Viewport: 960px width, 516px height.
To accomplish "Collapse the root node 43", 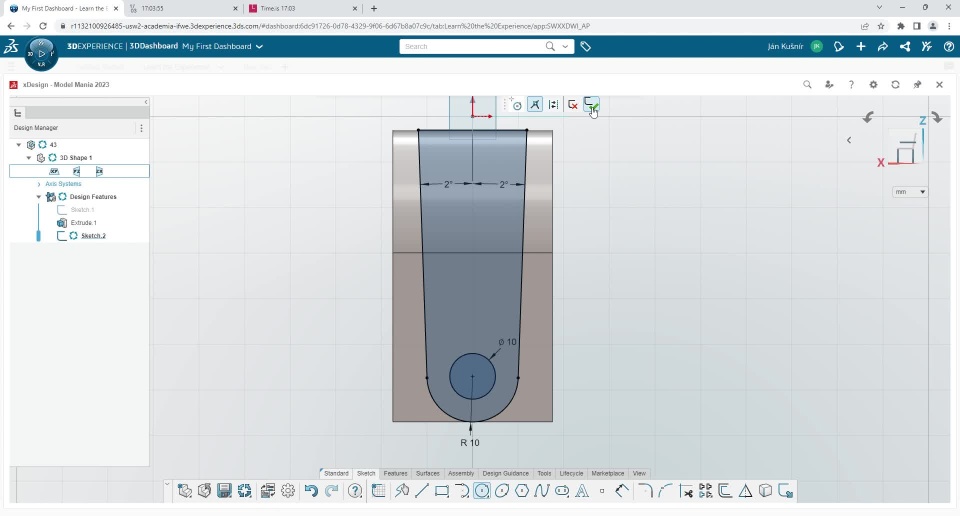I will point(19,144).
